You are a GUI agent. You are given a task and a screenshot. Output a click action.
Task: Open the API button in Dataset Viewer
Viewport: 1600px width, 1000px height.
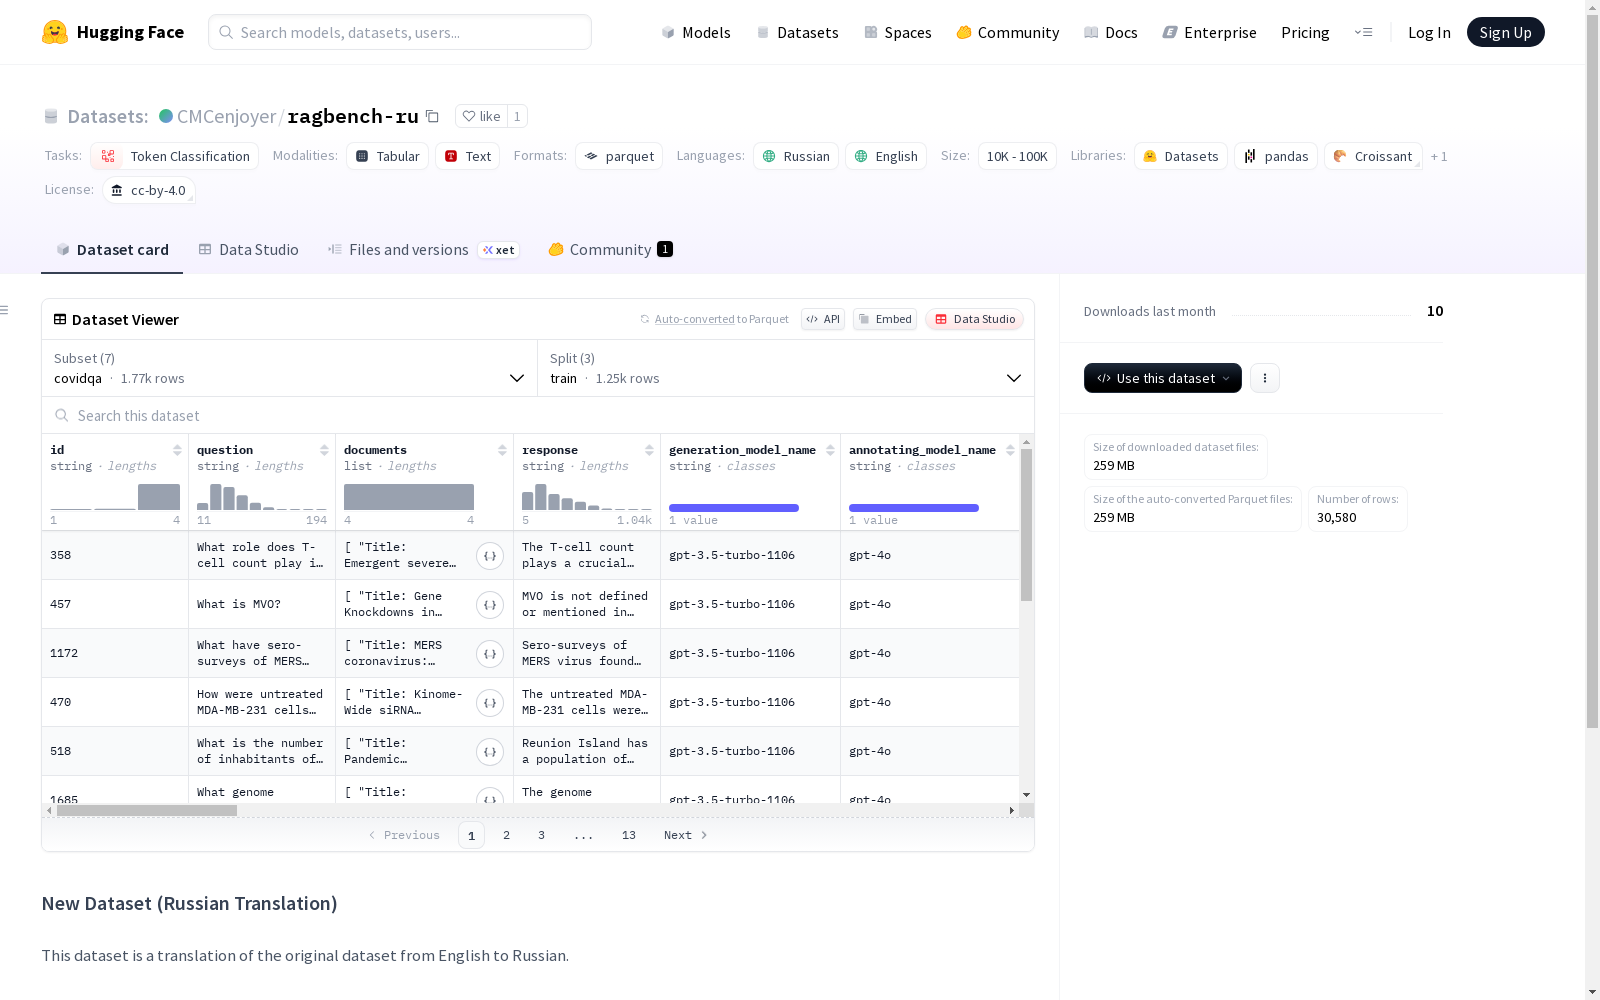(823, 319)
